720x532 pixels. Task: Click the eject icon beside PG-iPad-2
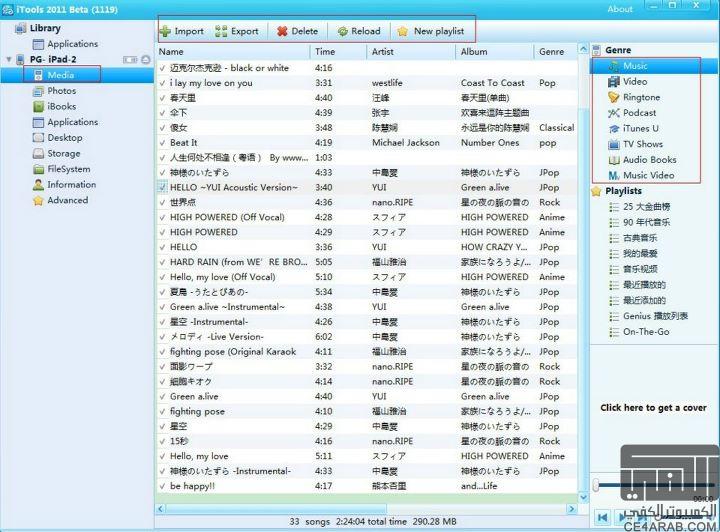[x=146, y=59]
